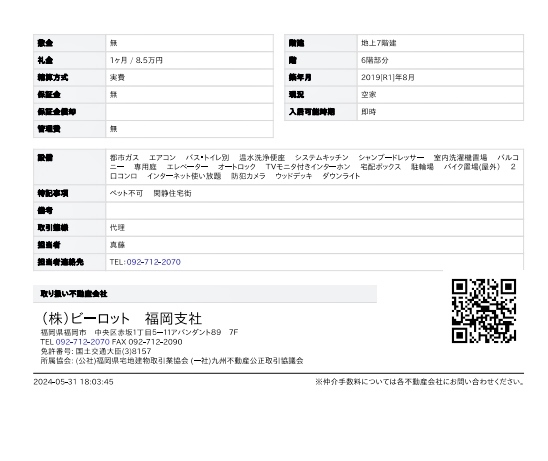This screenshot has height=461, width=548.
Task: Click the 入居可能時期 value 即時
Action: (368, 111)
